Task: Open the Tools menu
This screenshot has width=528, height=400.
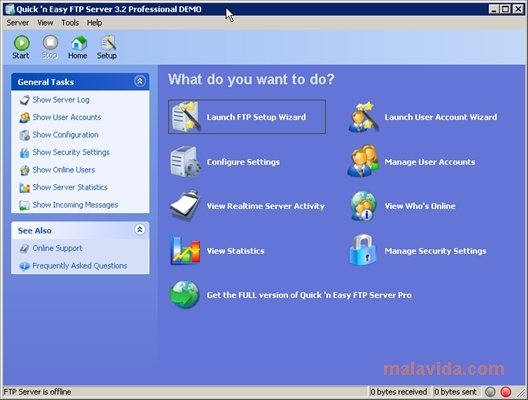Action: click(70, 23)
